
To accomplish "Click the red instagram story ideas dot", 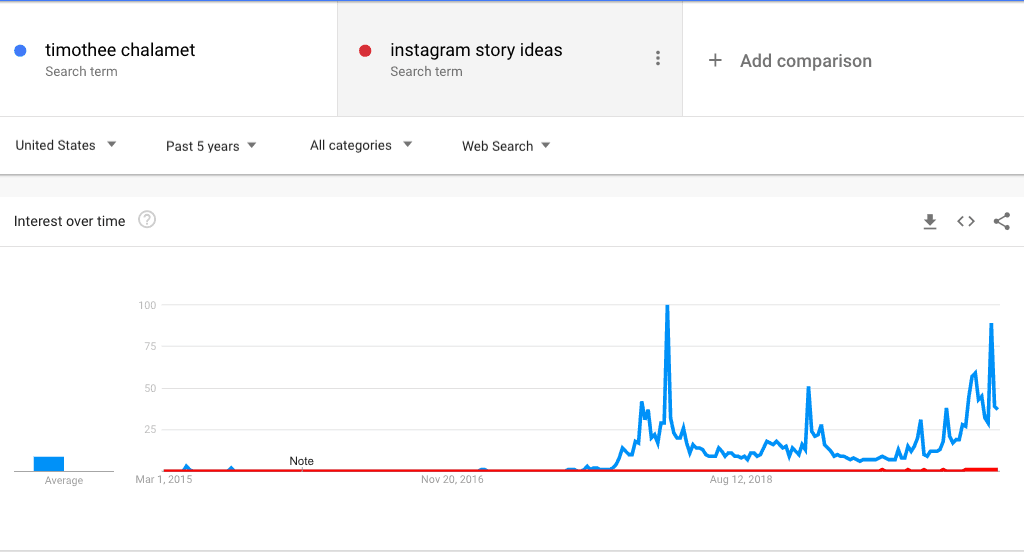I will tap(365, 50).
